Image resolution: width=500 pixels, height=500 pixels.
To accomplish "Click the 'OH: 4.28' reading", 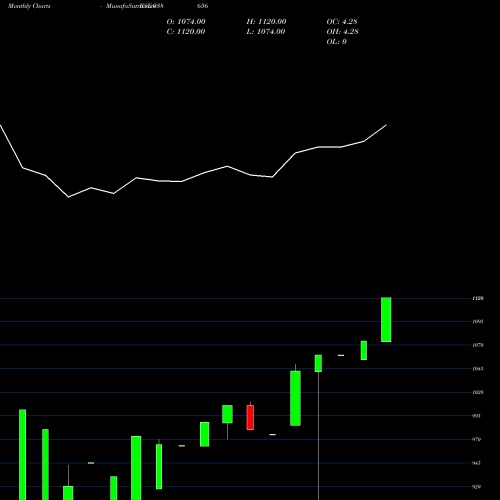I will (x=342, y=32).
